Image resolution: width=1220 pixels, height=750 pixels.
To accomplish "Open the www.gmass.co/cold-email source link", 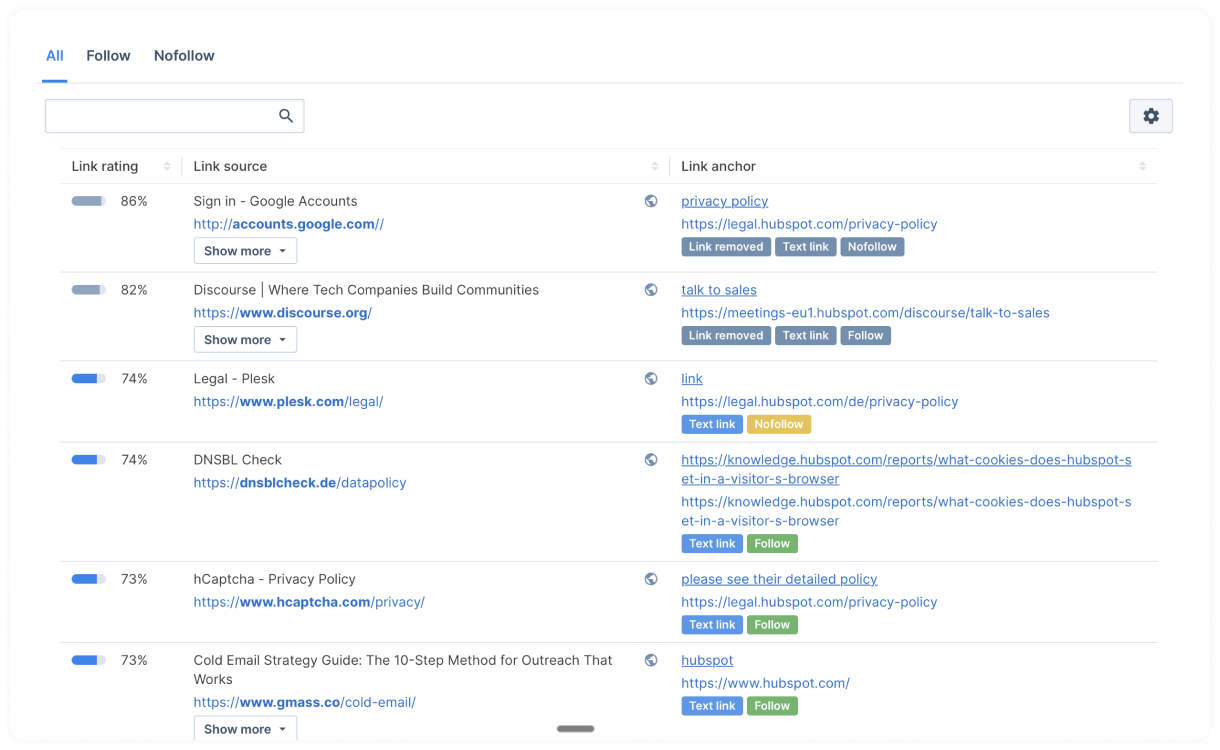I will pos(305,702).
